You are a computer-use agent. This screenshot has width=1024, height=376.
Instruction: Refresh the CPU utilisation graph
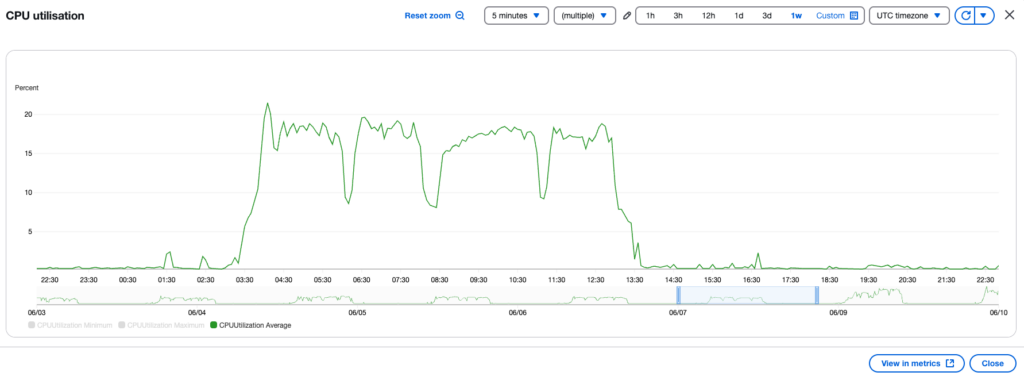(x=965, y=16)
